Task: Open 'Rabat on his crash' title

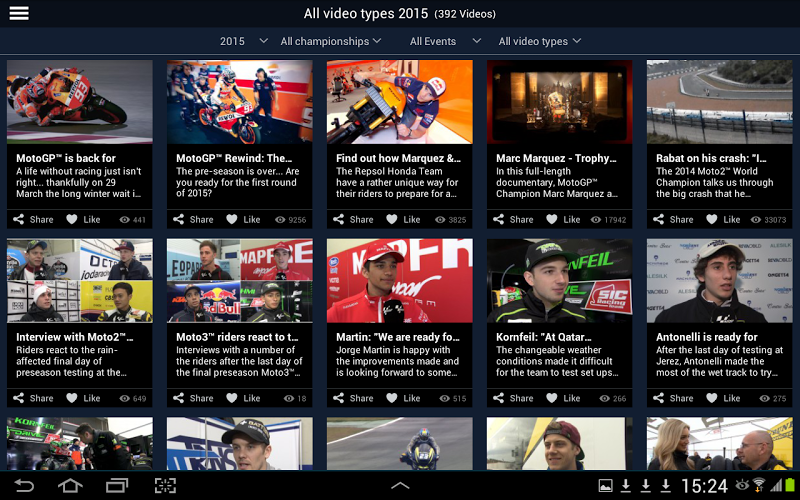Action: [x=711, y=158]
